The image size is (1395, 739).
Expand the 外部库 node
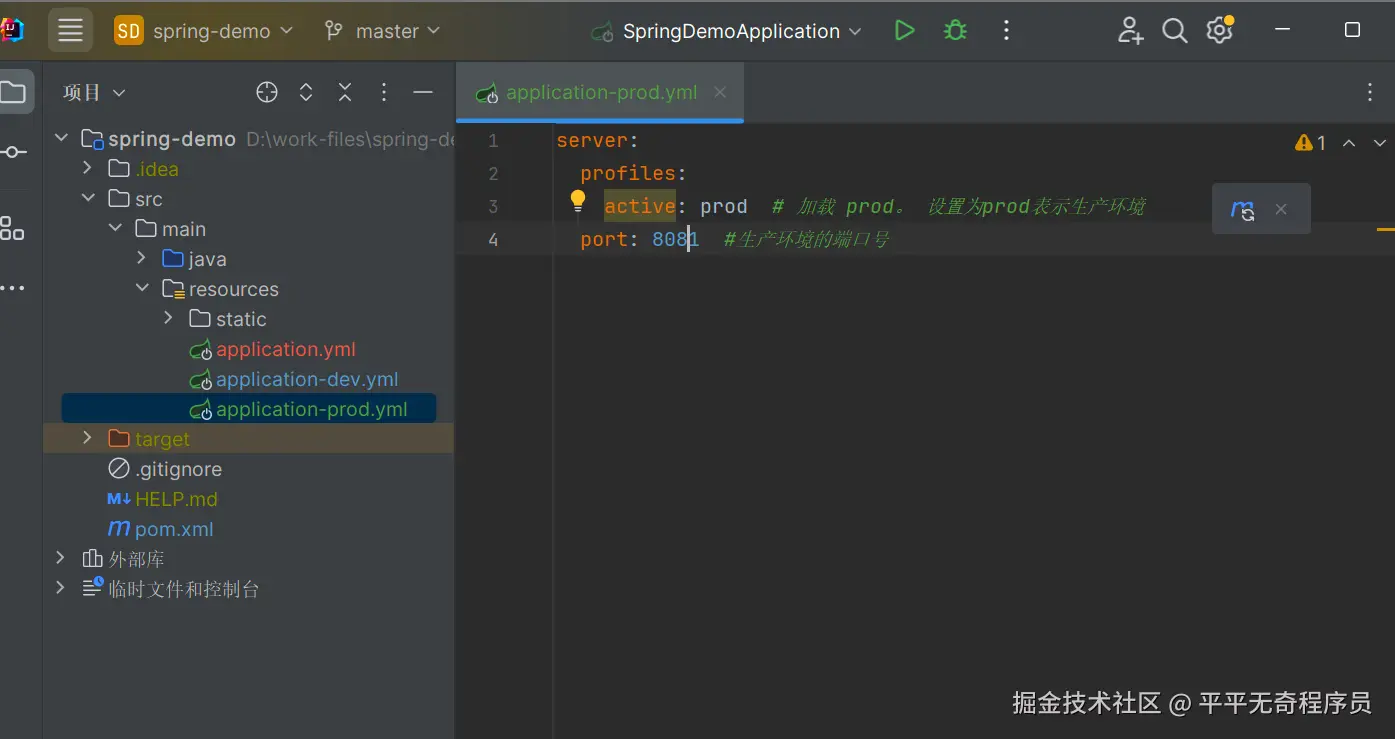click(61, 558)
